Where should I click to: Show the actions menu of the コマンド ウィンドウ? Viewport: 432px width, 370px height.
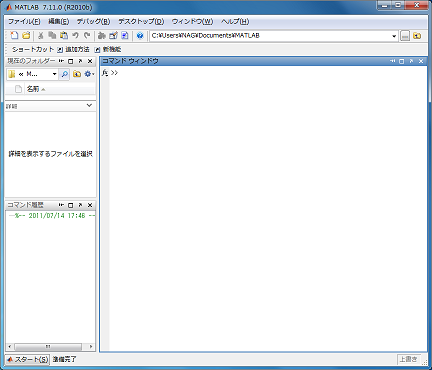coord(392,61)
